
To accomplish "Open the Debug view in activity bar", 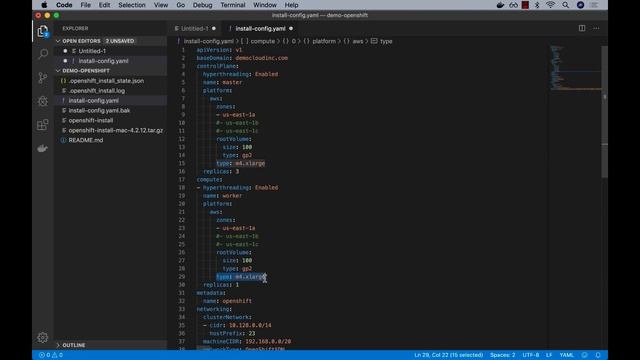I will [43, 101].
